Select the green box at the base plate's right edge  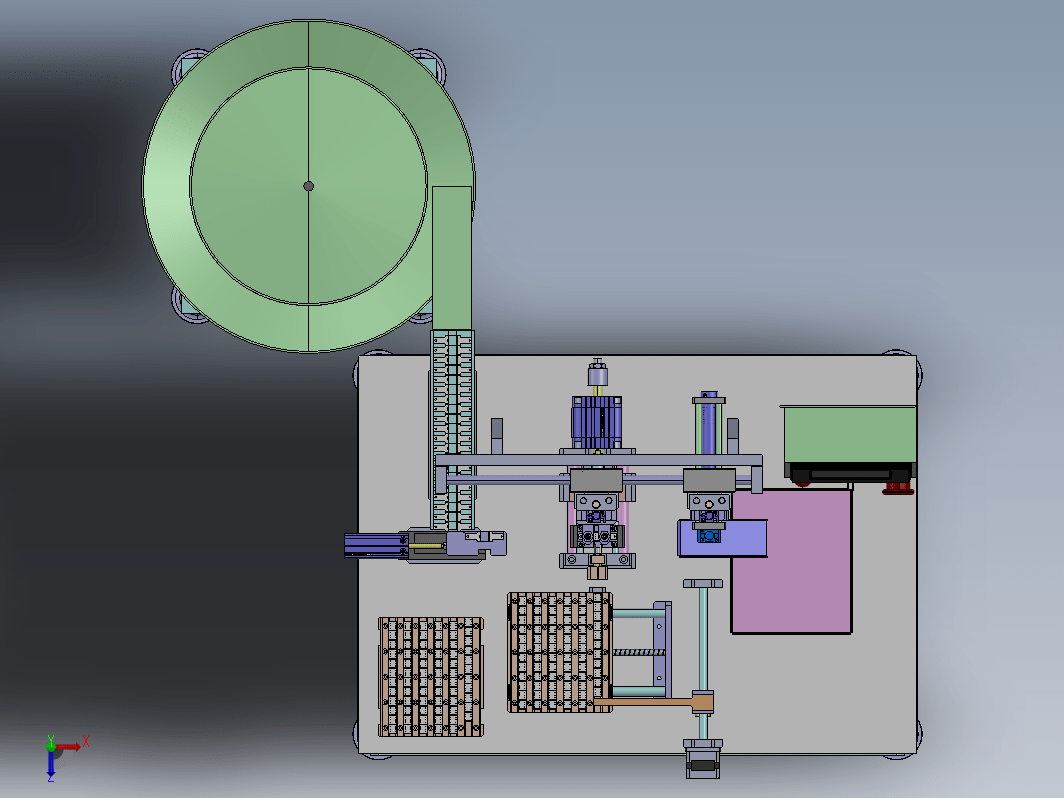click(x=849, y=434)
